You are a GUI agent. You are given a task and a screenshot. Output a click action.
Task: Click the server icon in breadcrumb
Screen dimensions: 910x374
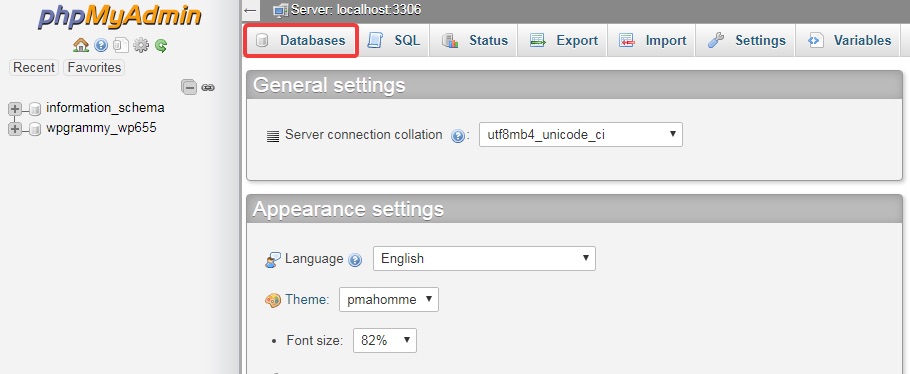coord(281,10)
